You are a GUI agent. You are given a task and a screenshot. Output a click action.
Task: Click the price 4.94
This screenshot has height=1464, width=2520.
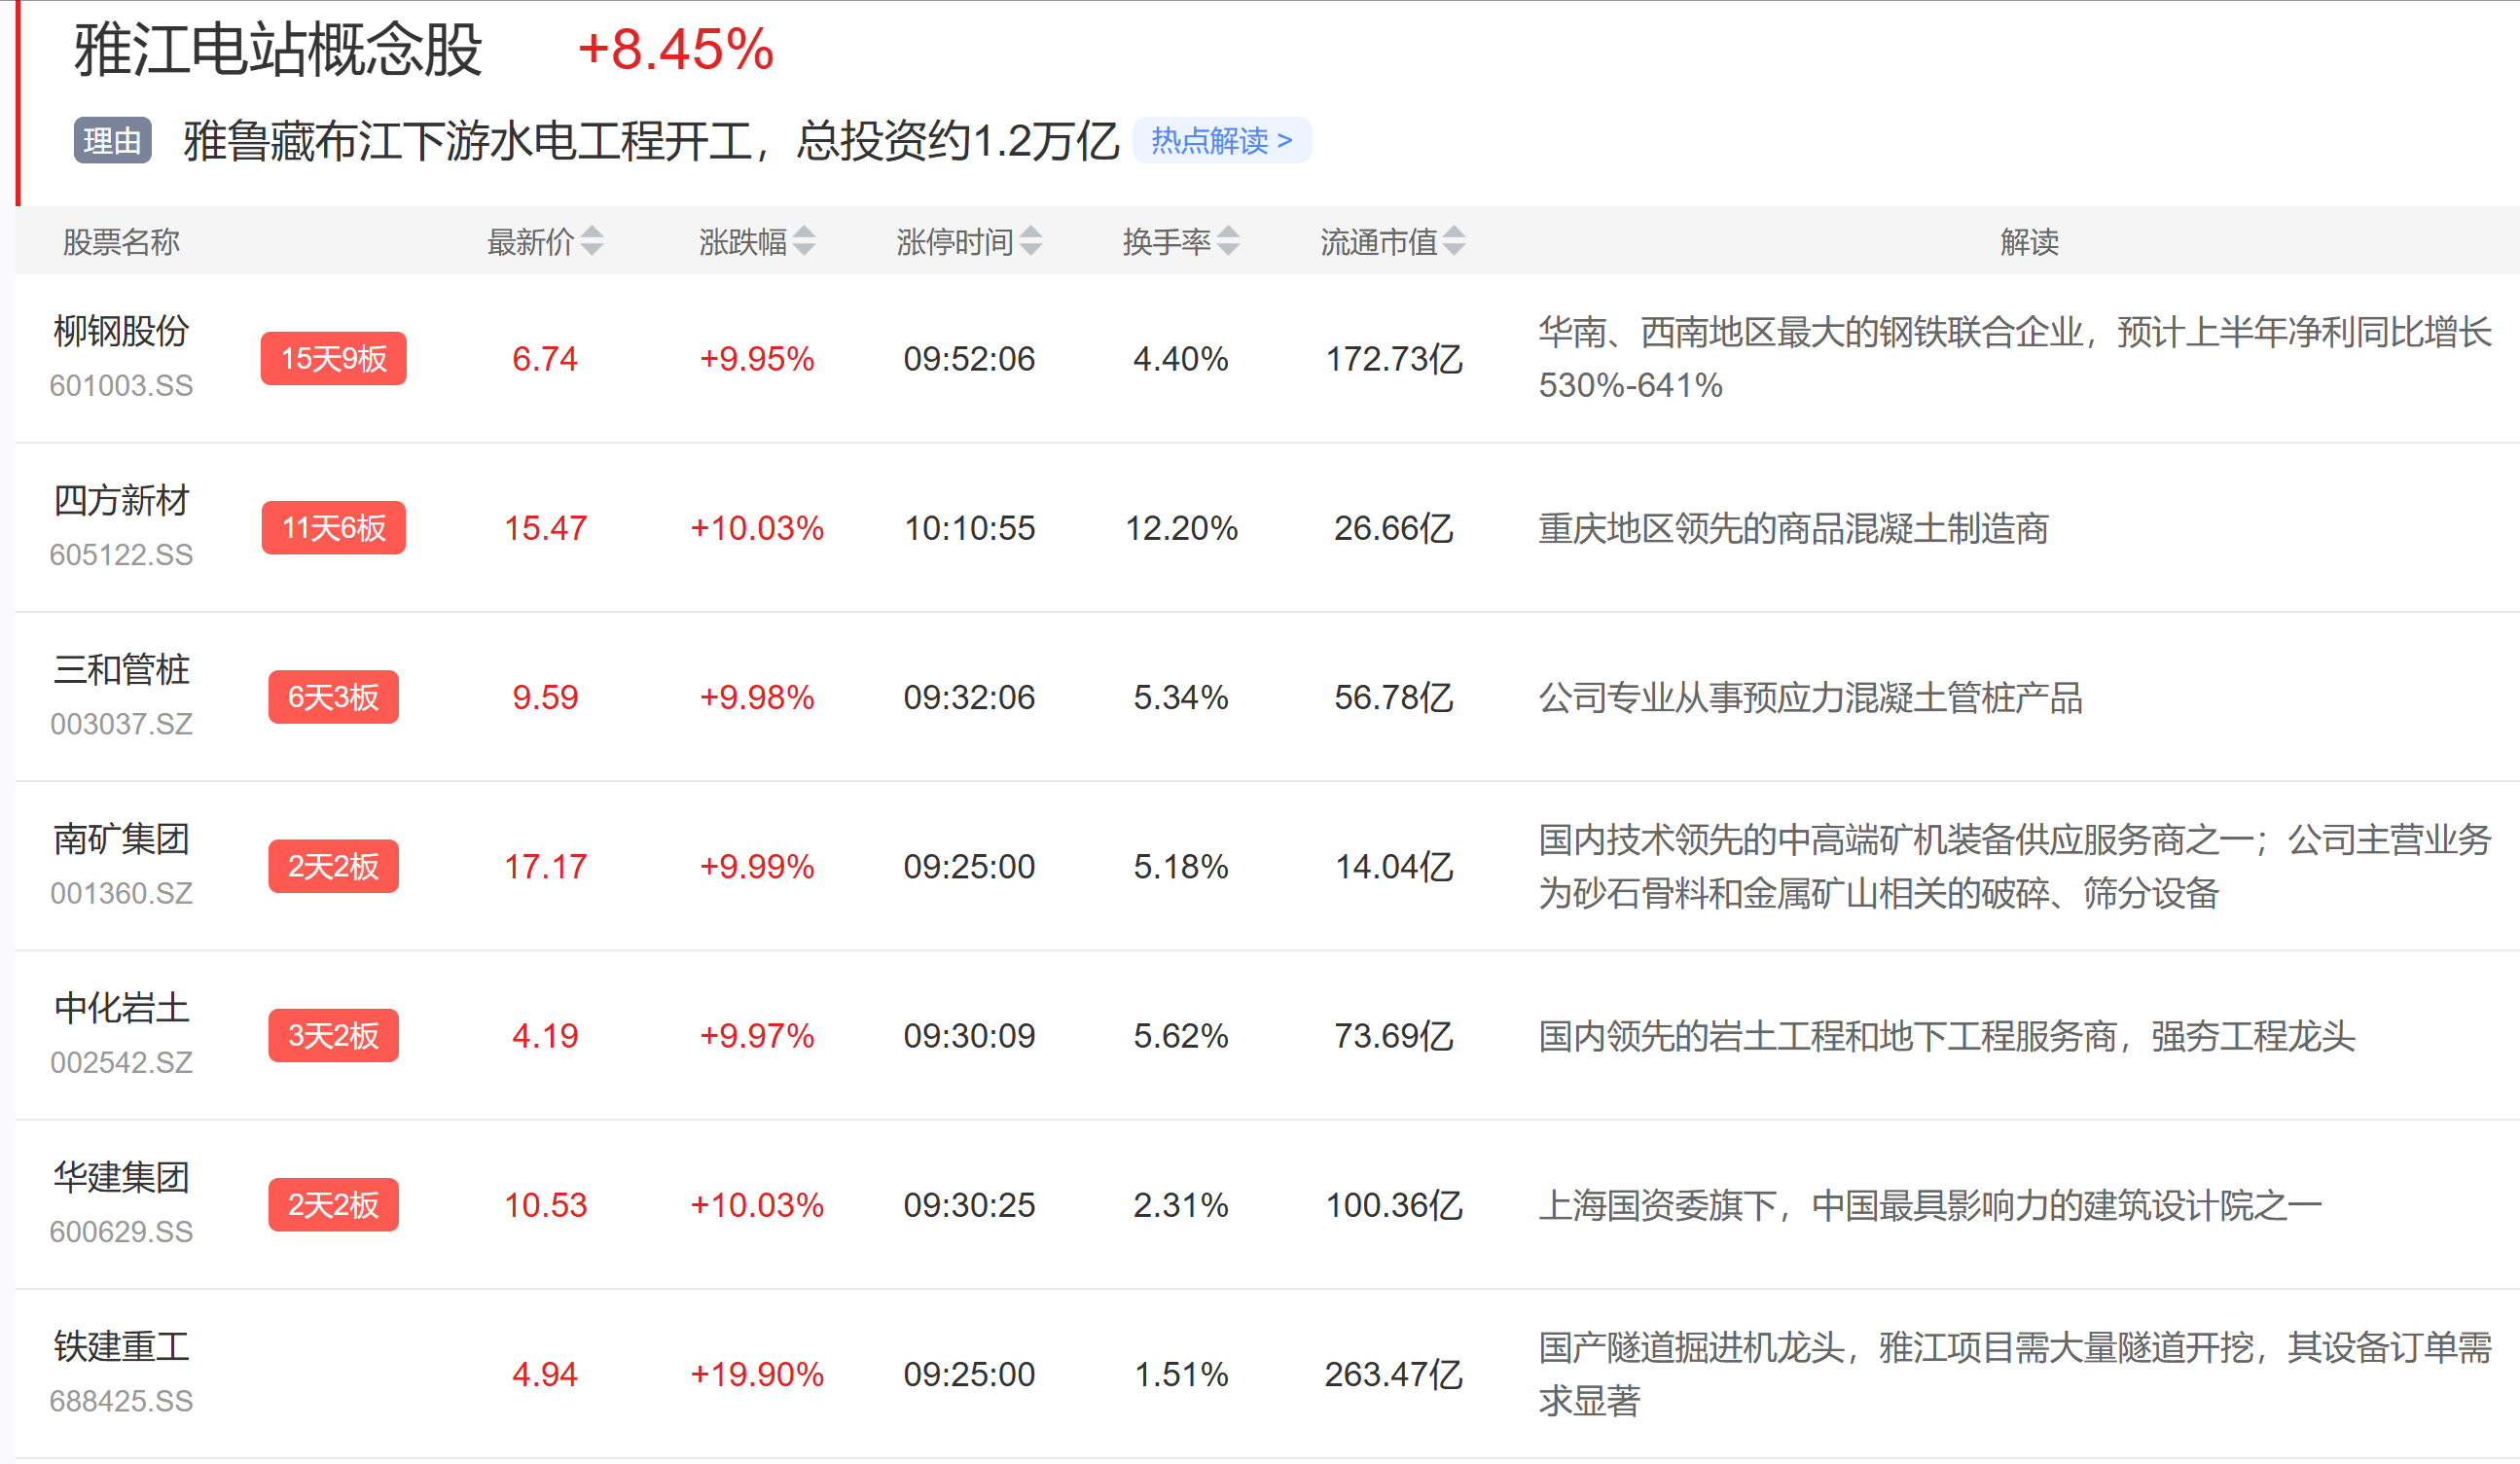[545, 1374]
